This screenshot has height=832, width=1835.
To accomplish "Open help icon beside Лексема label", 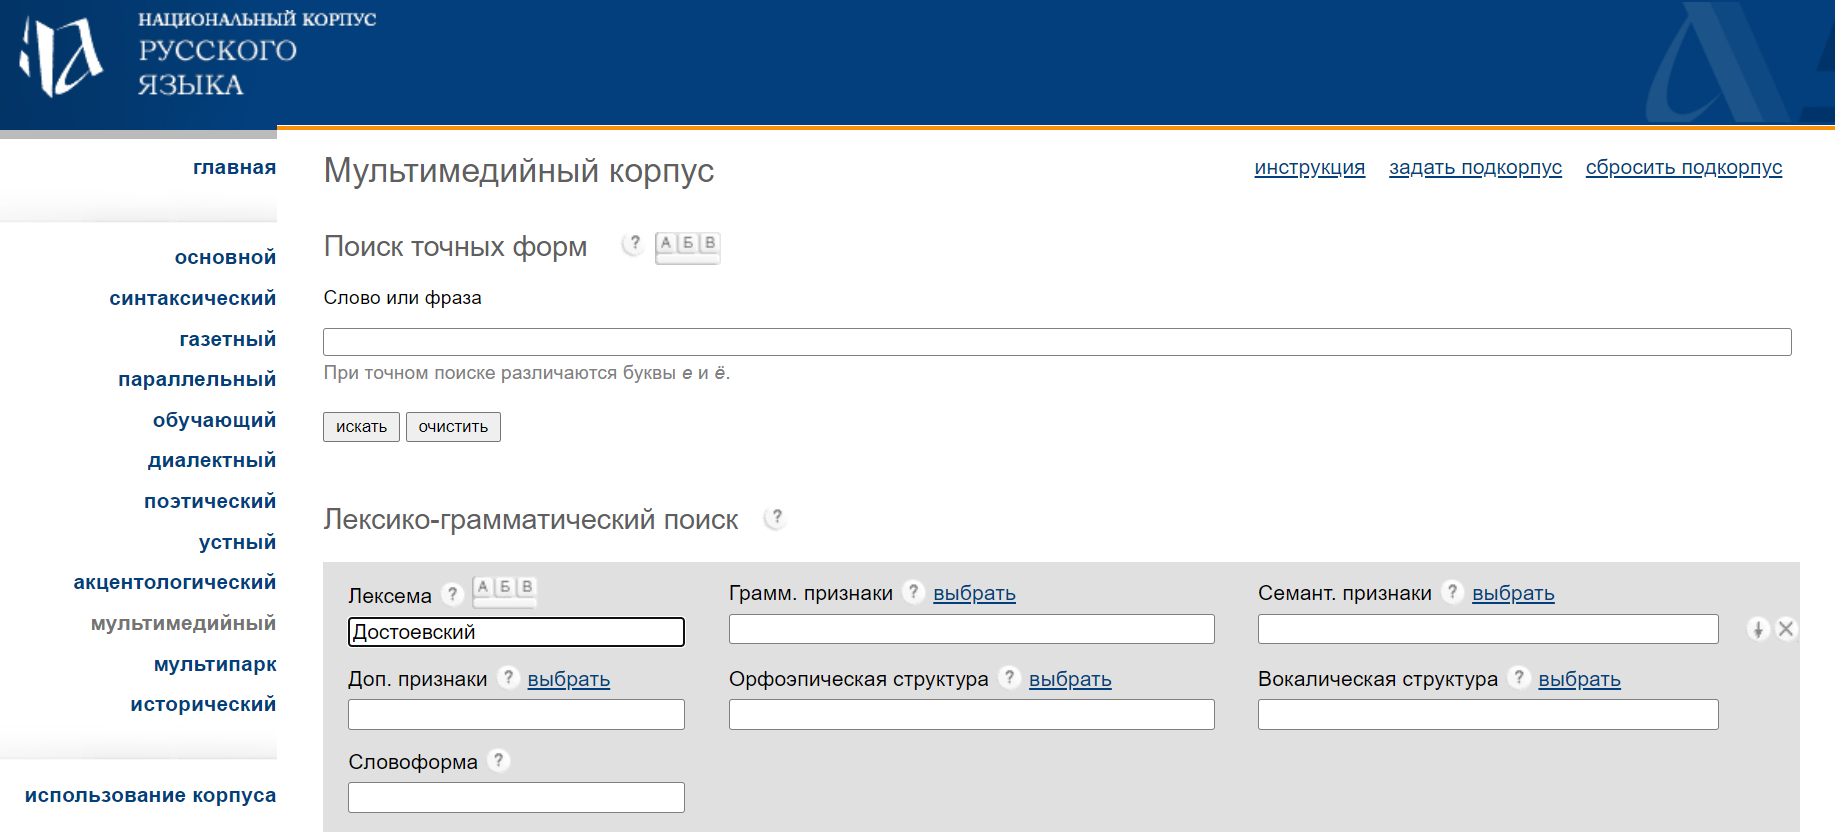I will pos(452,594).
